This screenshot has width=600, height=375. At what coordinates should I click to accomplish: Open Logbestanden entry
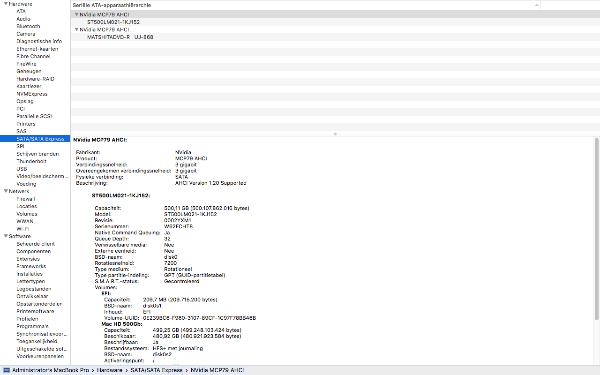(x=34, y=289)
